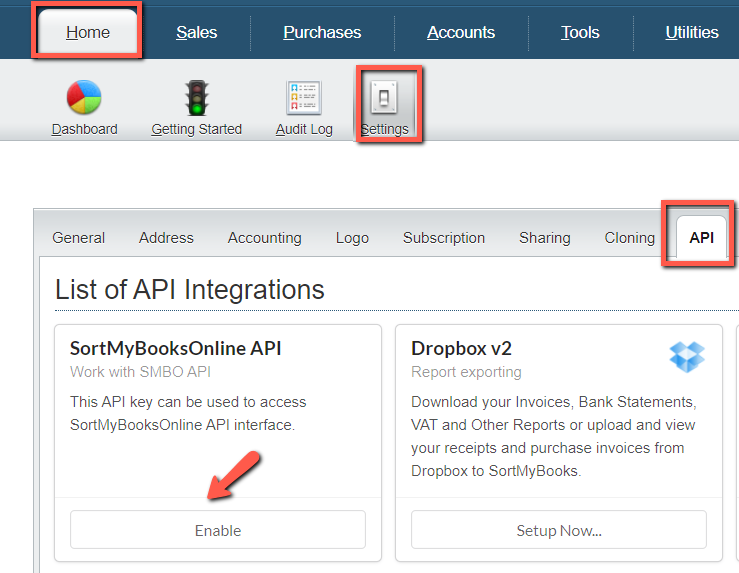
Task: Switch to the General tab
Action: [x=79, y=238]
